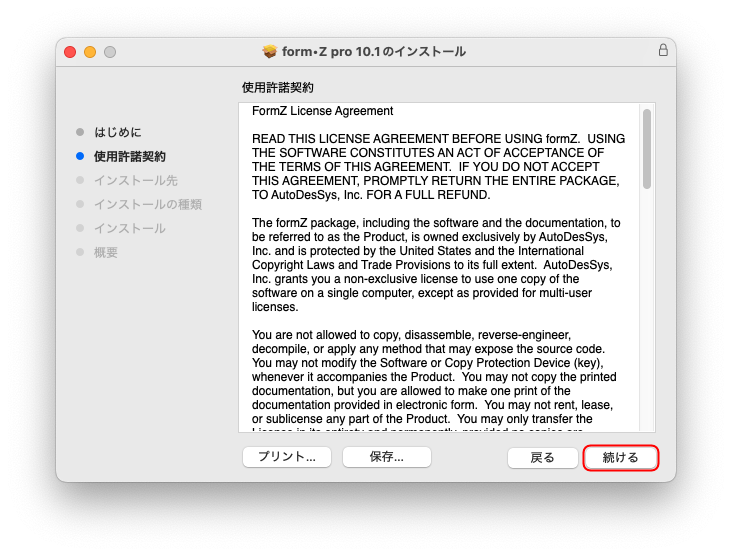Save the license using 保存... button
732x556 pixels.
click(x=386, y=457)
